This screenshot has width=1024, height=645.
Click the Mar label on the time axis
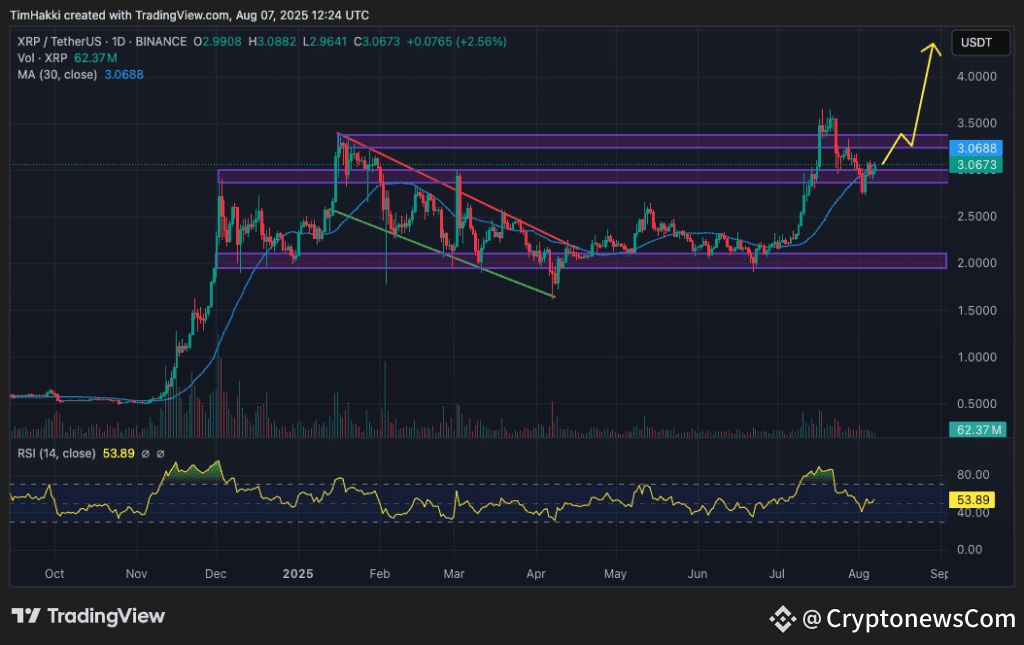pos(454,574)
